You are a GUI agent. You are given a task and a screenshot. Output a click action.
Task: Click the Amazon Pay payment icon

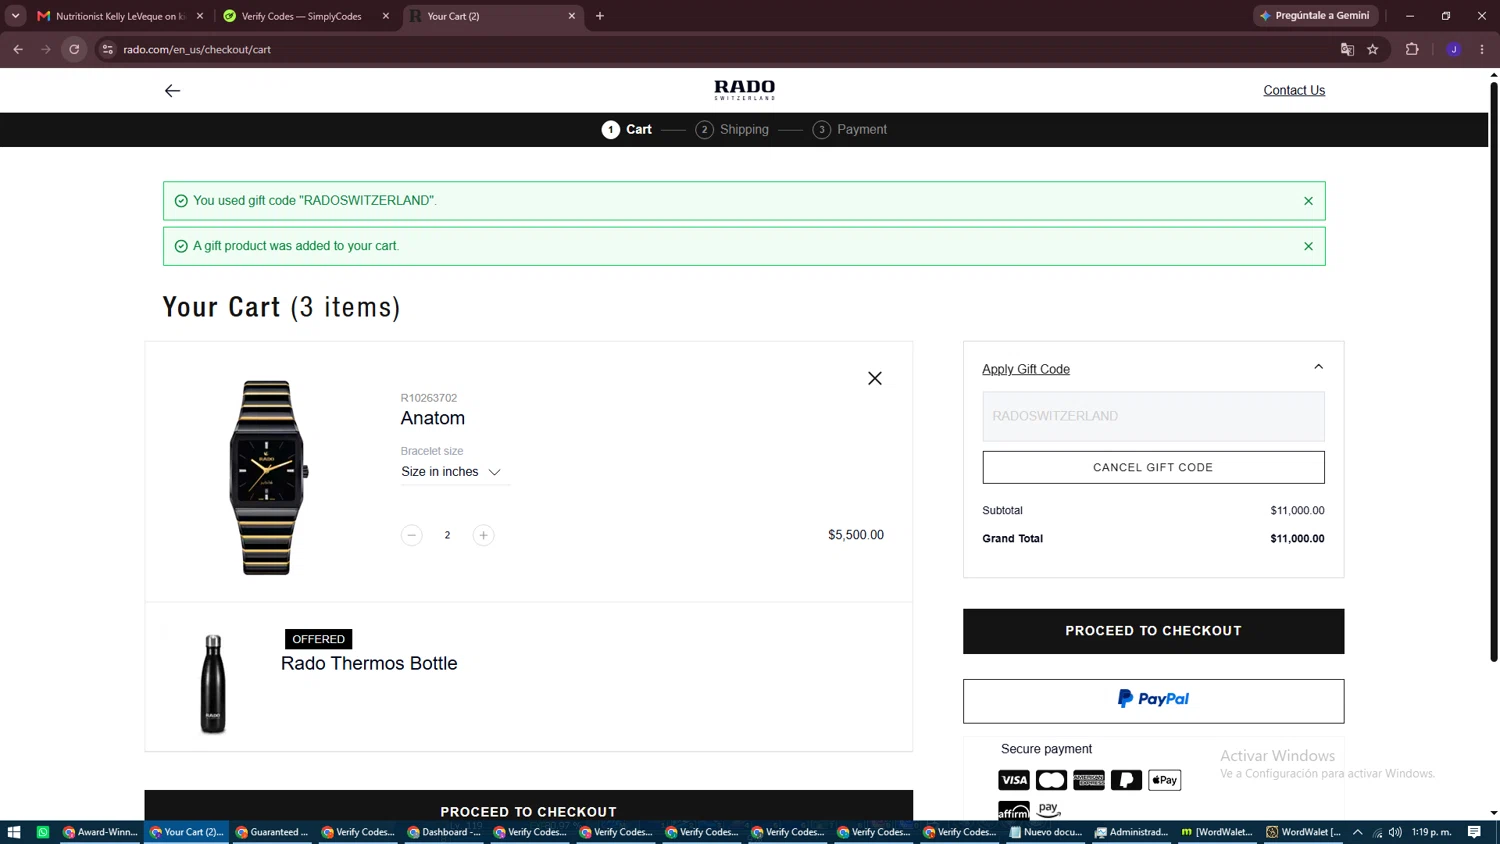1049,809
